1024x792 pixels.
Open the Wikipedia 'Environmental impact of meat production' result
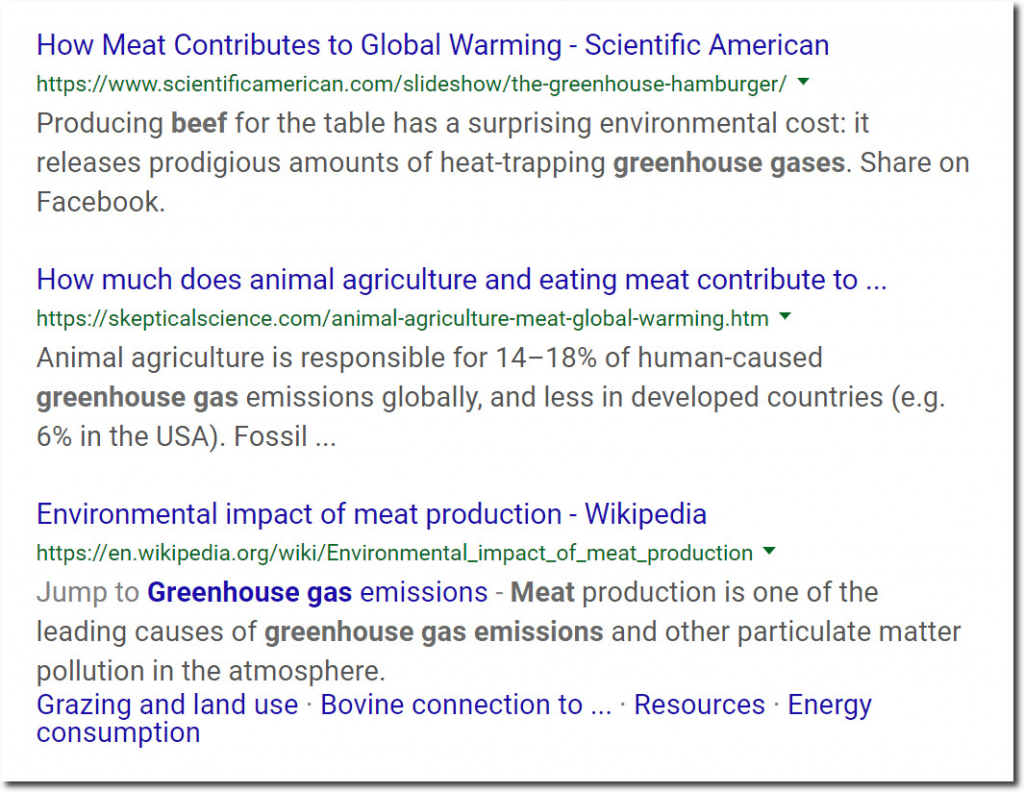click(372, 514)
